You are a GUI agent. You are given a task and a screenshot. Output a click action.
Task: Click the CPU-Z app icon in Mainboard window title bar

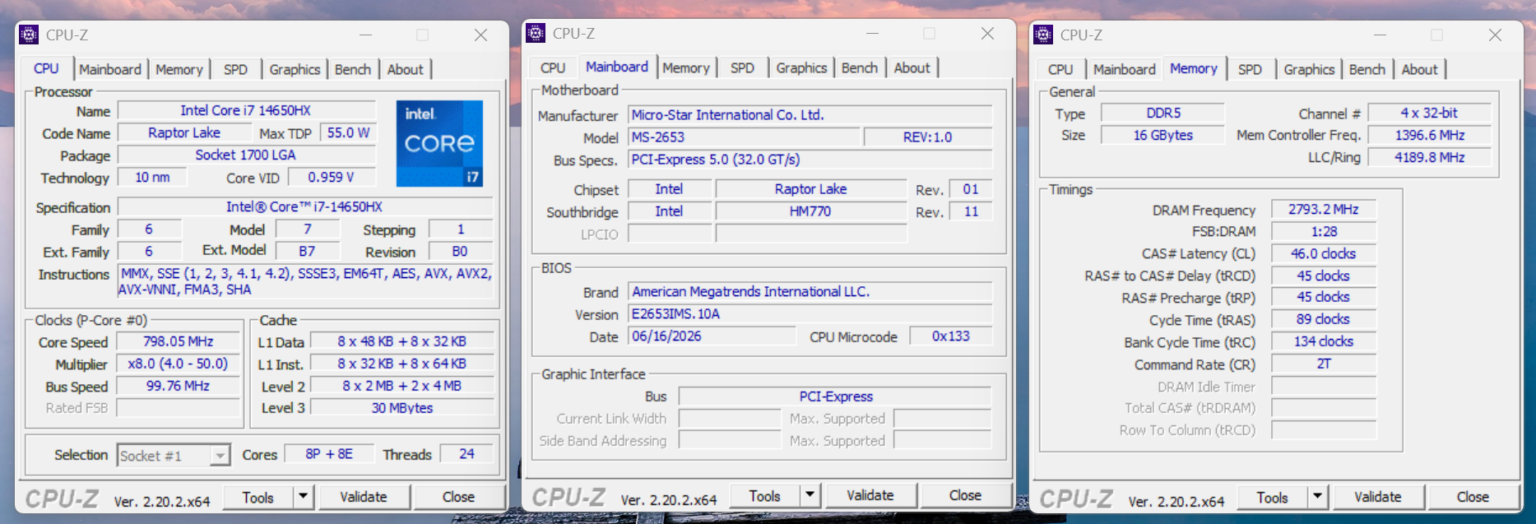[536, 33]
